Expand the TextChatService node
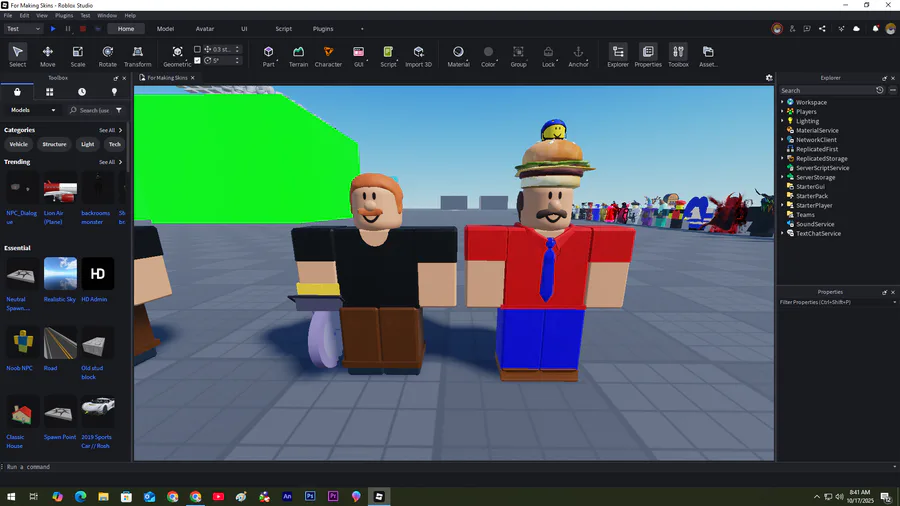Viewport: 900px width, 506px height. click(782, 233)
